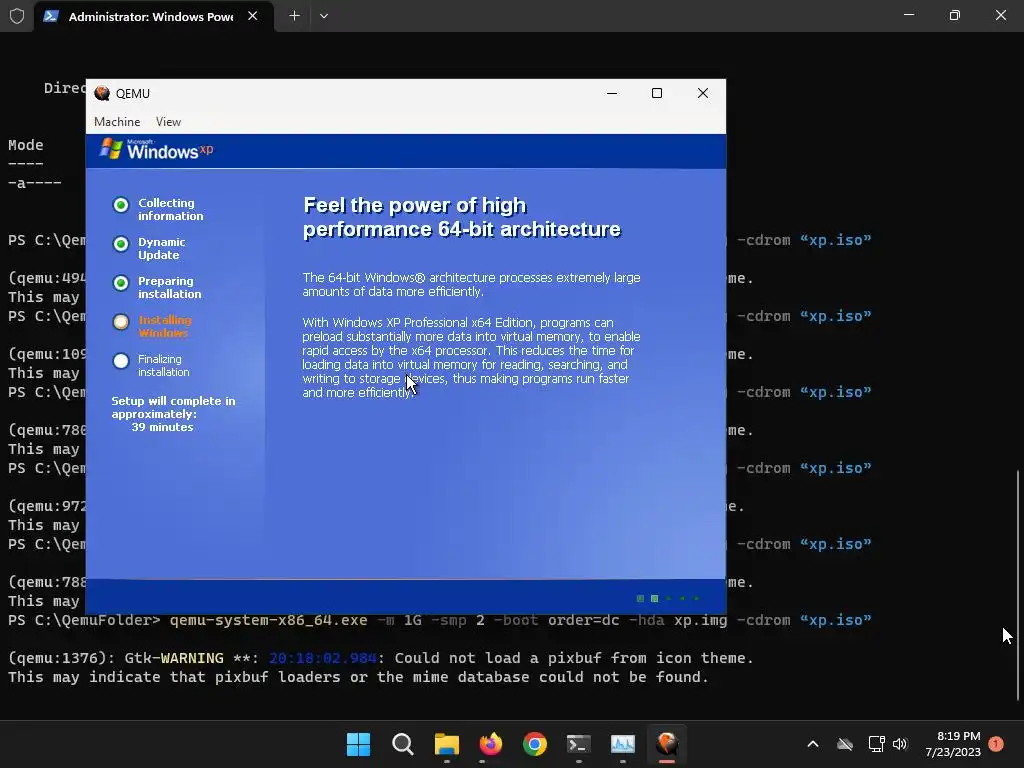1024x768 pixels.
Task: Click the Windows XP logo in the setup banner
Action: coord(157,150)
